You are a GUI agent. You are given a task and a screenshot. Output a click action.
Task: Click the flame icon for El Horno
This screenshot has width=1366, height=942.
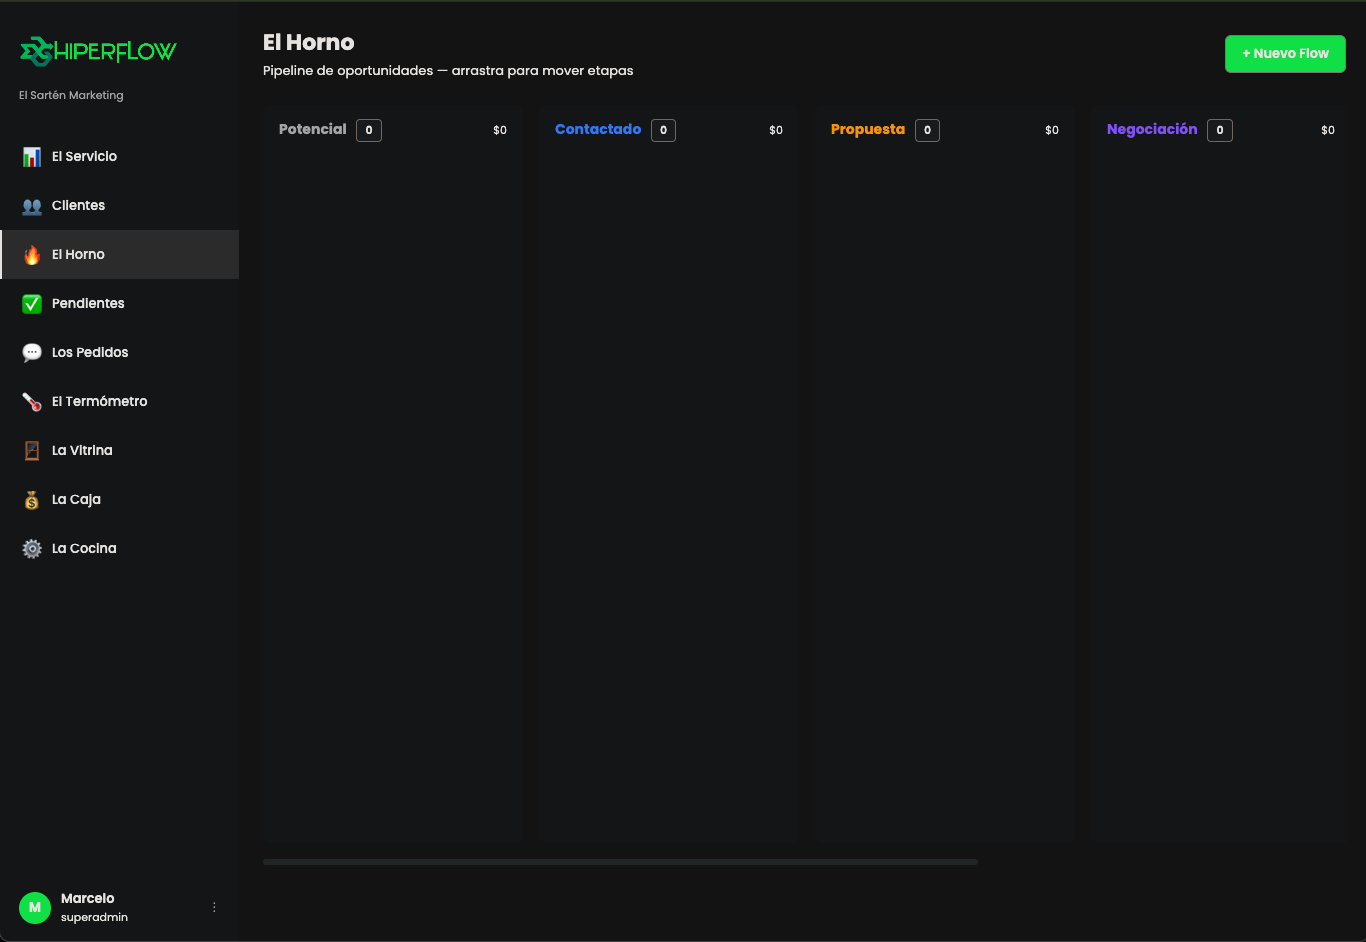click(32, 255)
